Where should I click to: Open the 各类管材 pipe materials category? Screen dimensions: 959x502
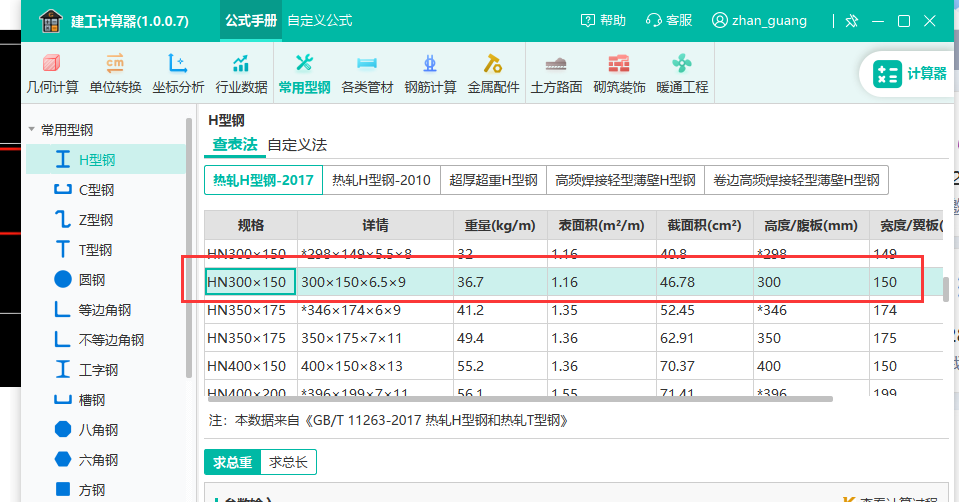367,73
